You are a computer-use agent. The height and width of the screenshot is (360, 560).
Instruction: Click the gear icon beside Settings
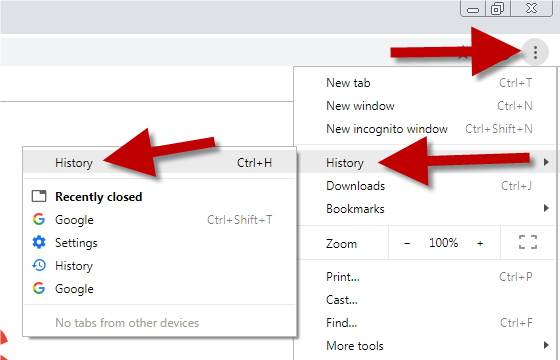pos(39,242)
